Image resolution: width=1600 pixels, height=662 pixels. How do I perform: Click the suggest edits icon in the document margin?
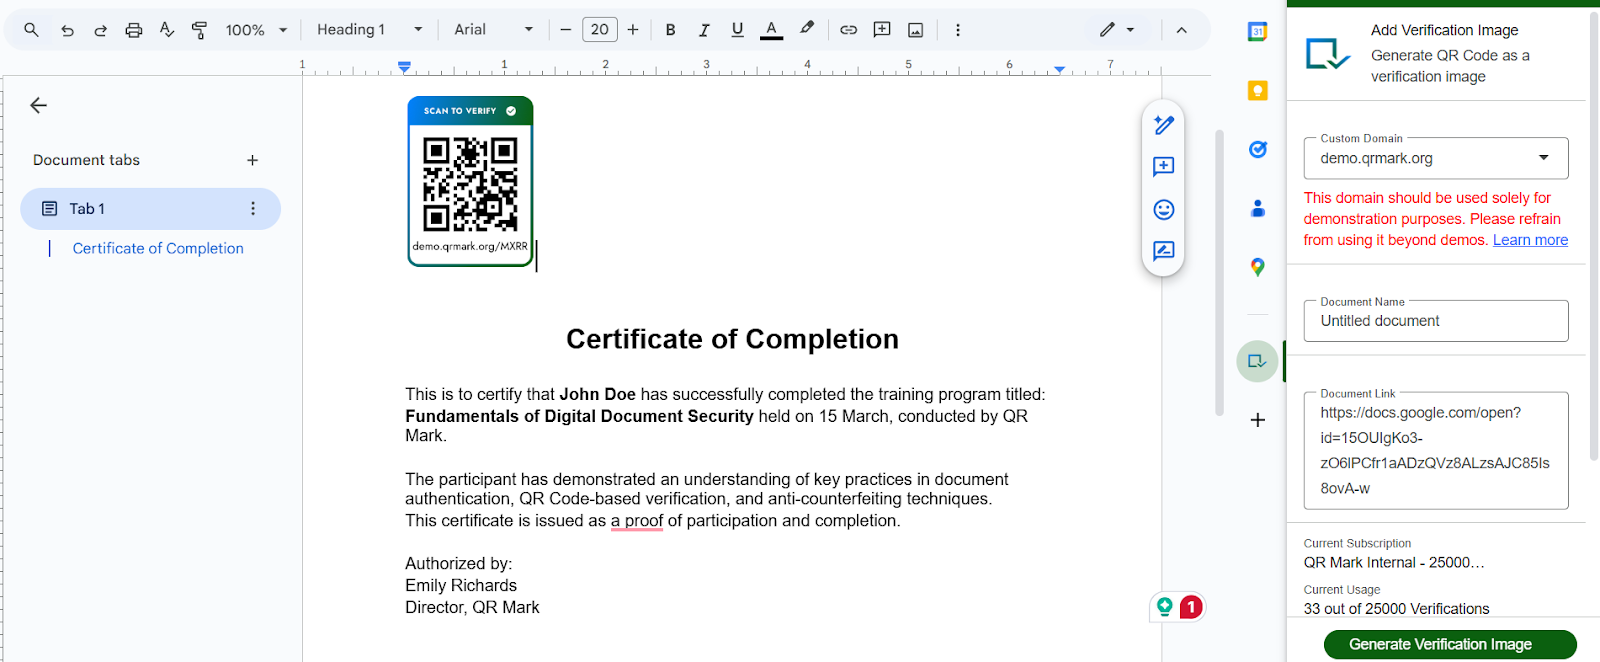(1163, 125)
